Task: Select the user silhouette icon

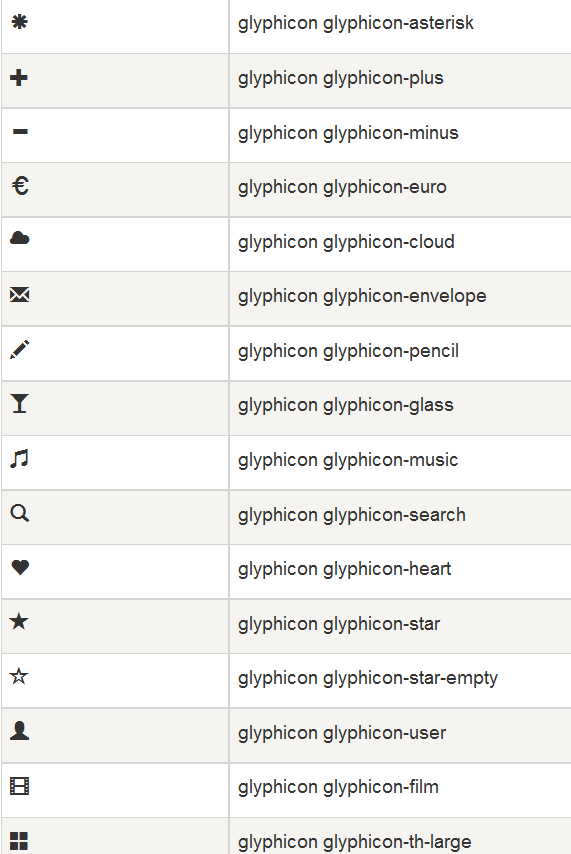Action: tap(20, 730)
